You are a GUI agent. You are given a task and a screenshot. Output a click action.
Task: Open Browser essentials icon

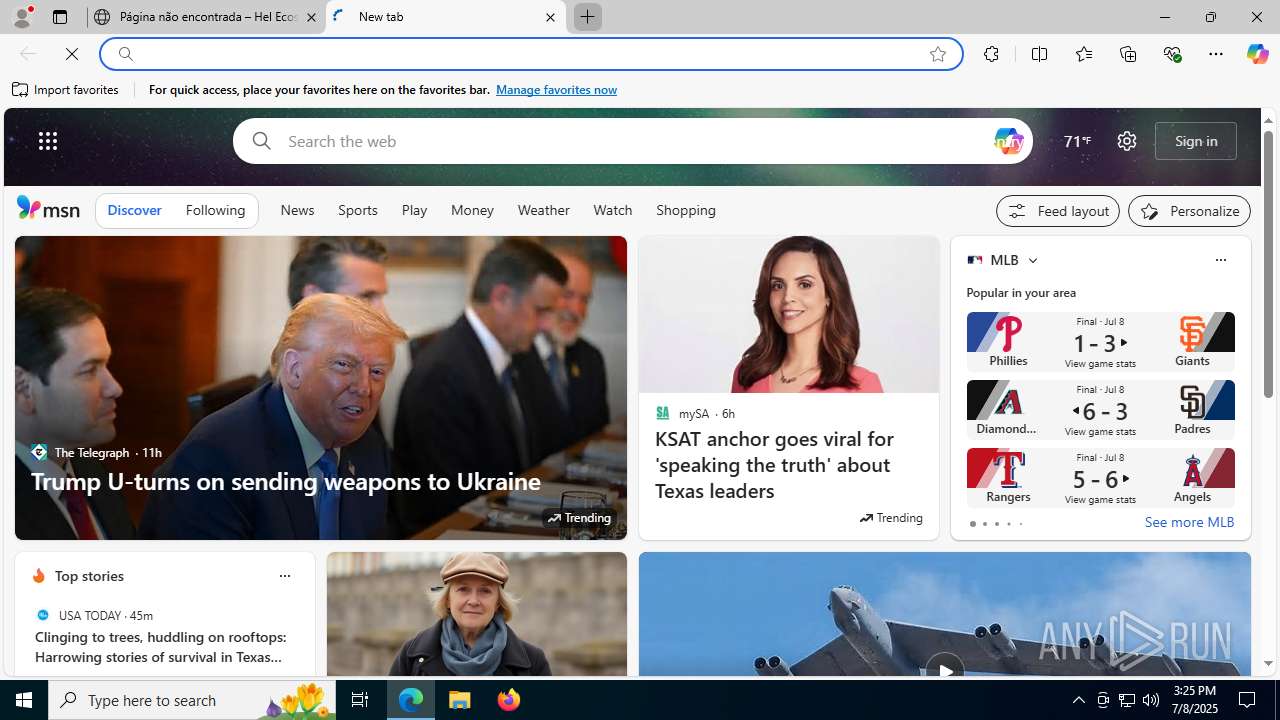pyautogui.click(x=1172, y=54)
